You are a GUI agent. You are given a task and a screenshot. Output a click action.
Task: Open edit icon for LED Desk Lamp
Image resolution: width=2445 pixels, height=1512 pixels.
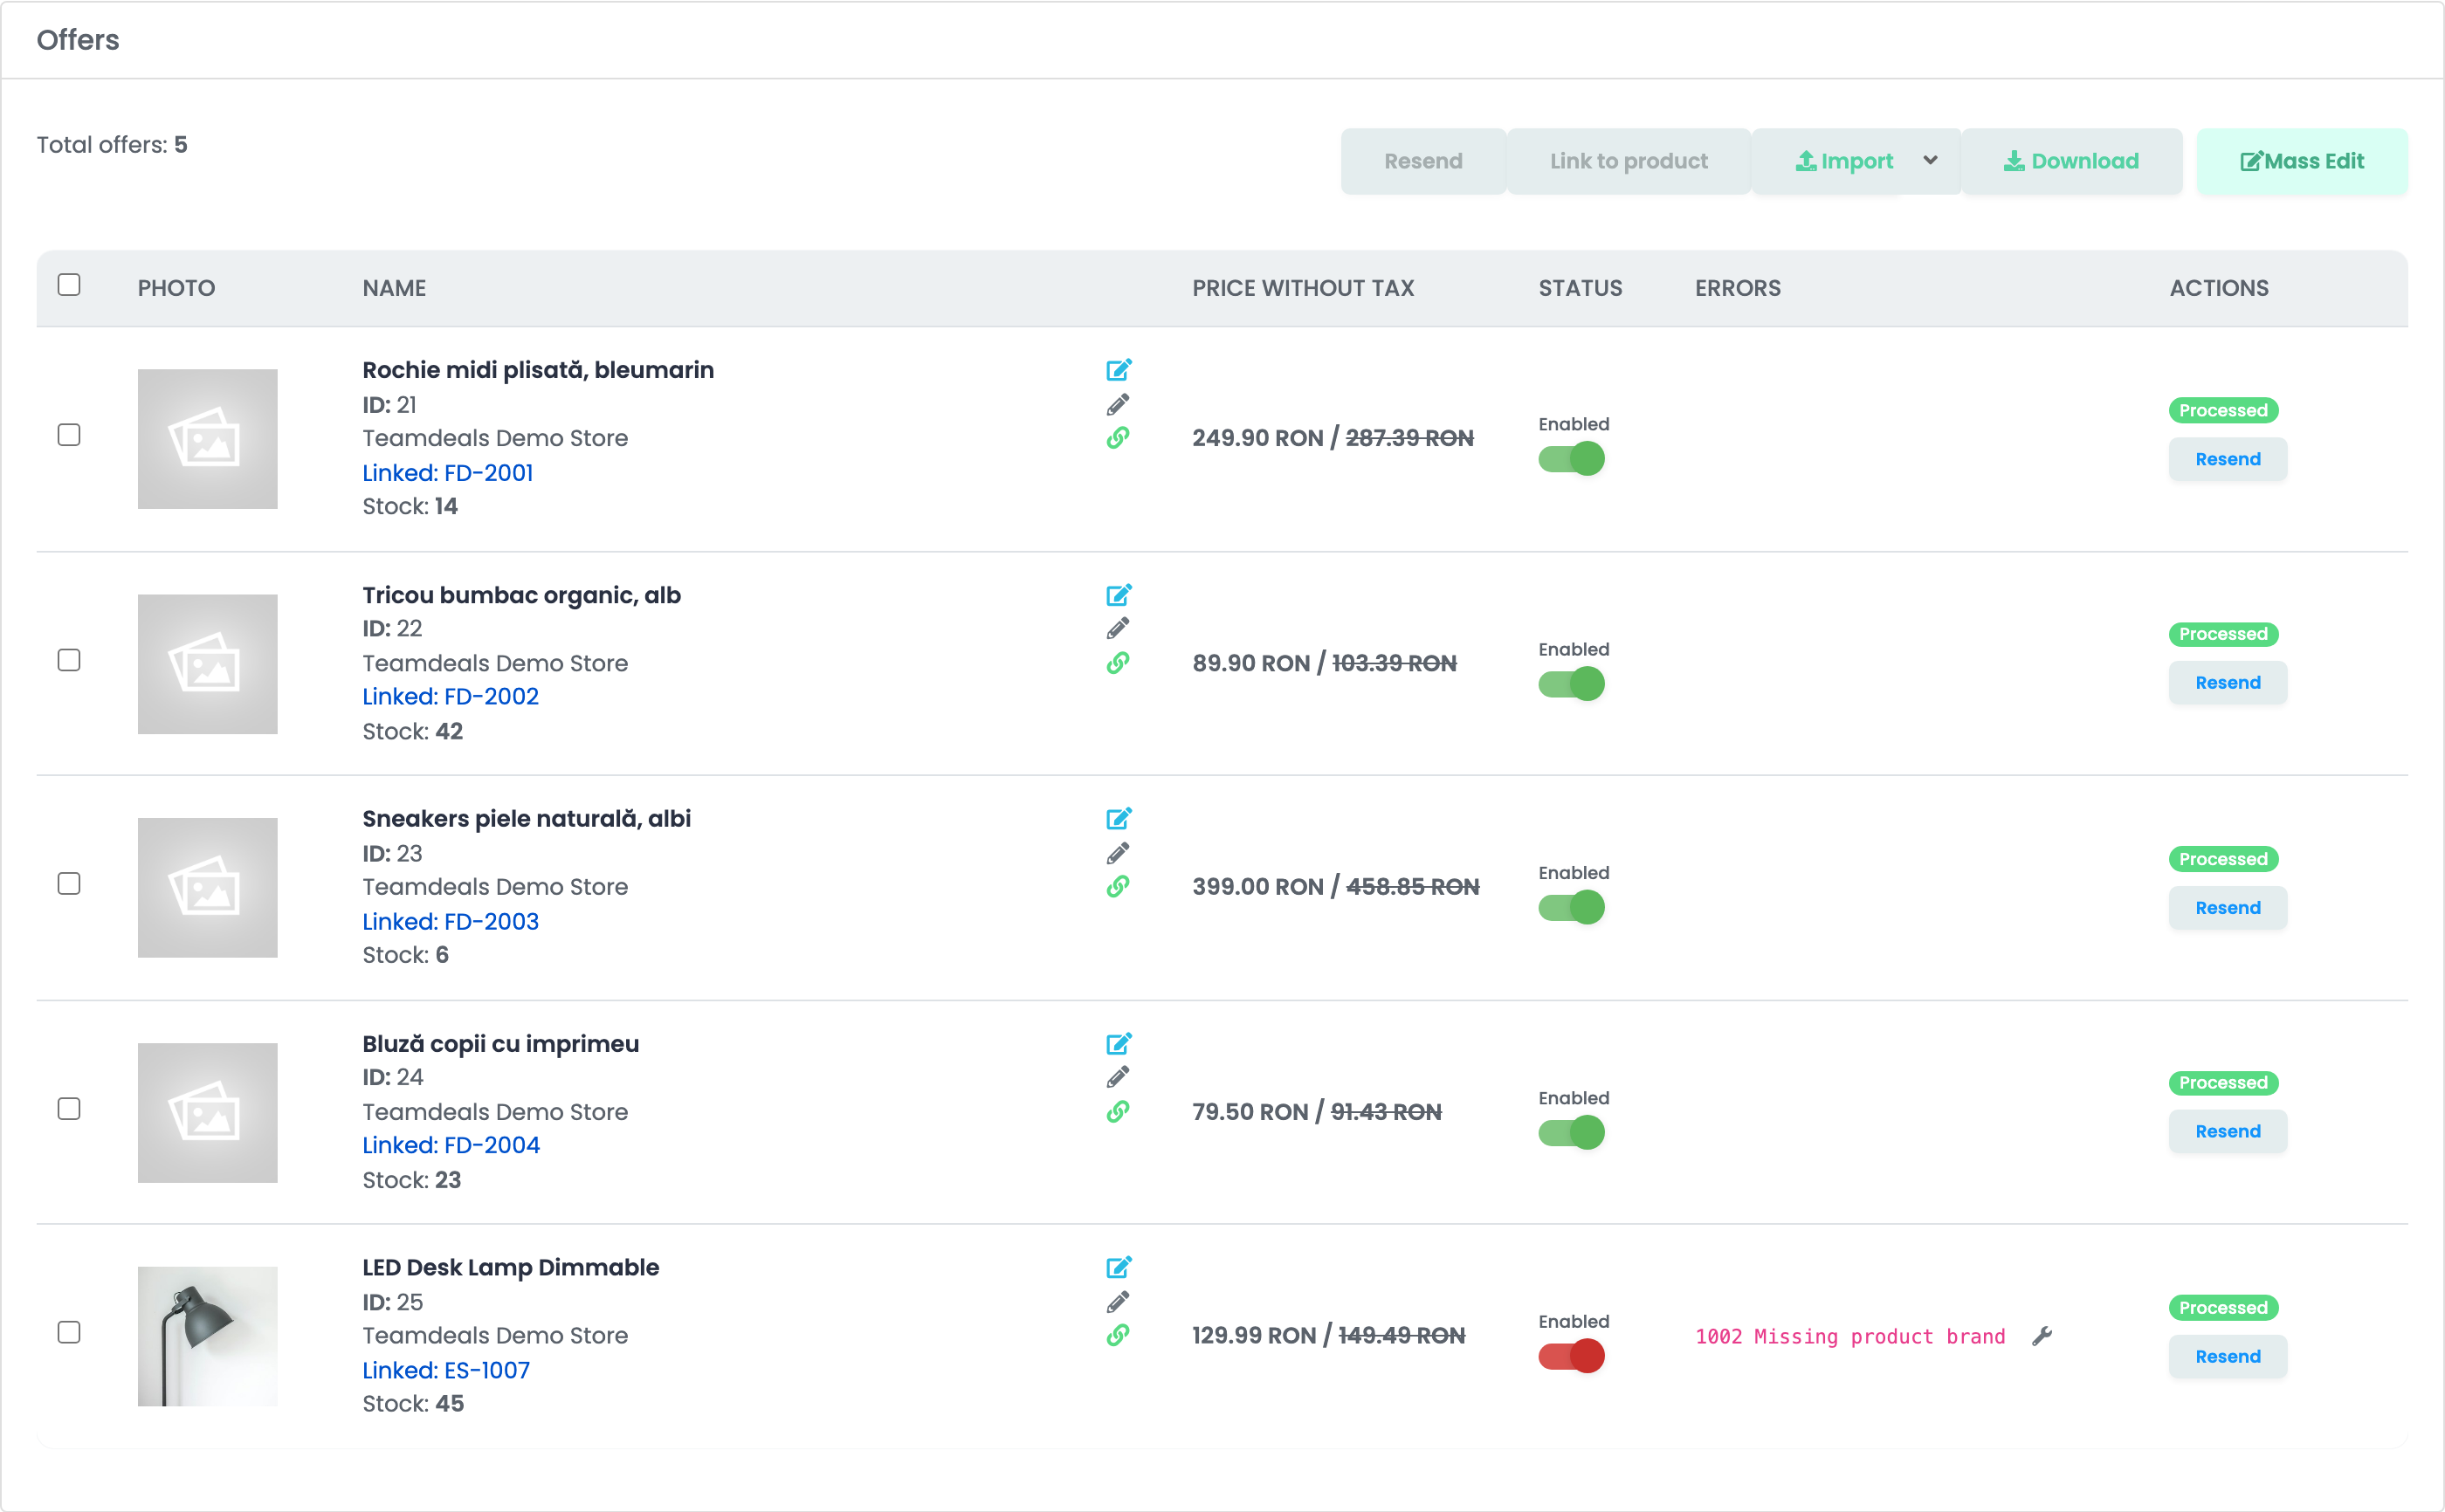pos(1118,1268)
